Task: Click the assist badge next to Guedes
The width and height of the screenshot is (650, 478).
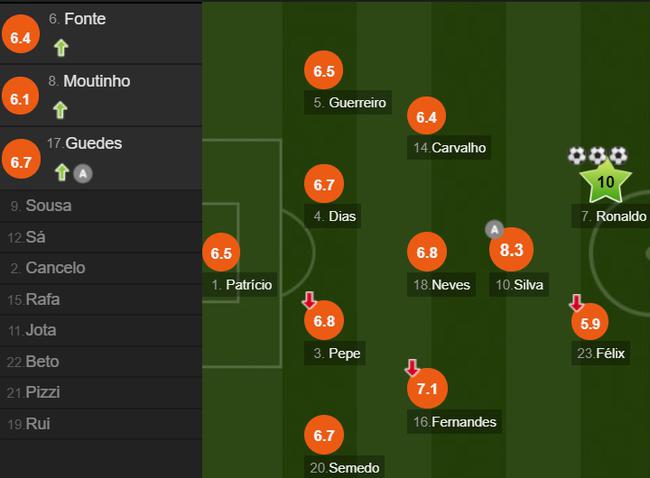Action: pyautogui.click(x=83, y=173)
